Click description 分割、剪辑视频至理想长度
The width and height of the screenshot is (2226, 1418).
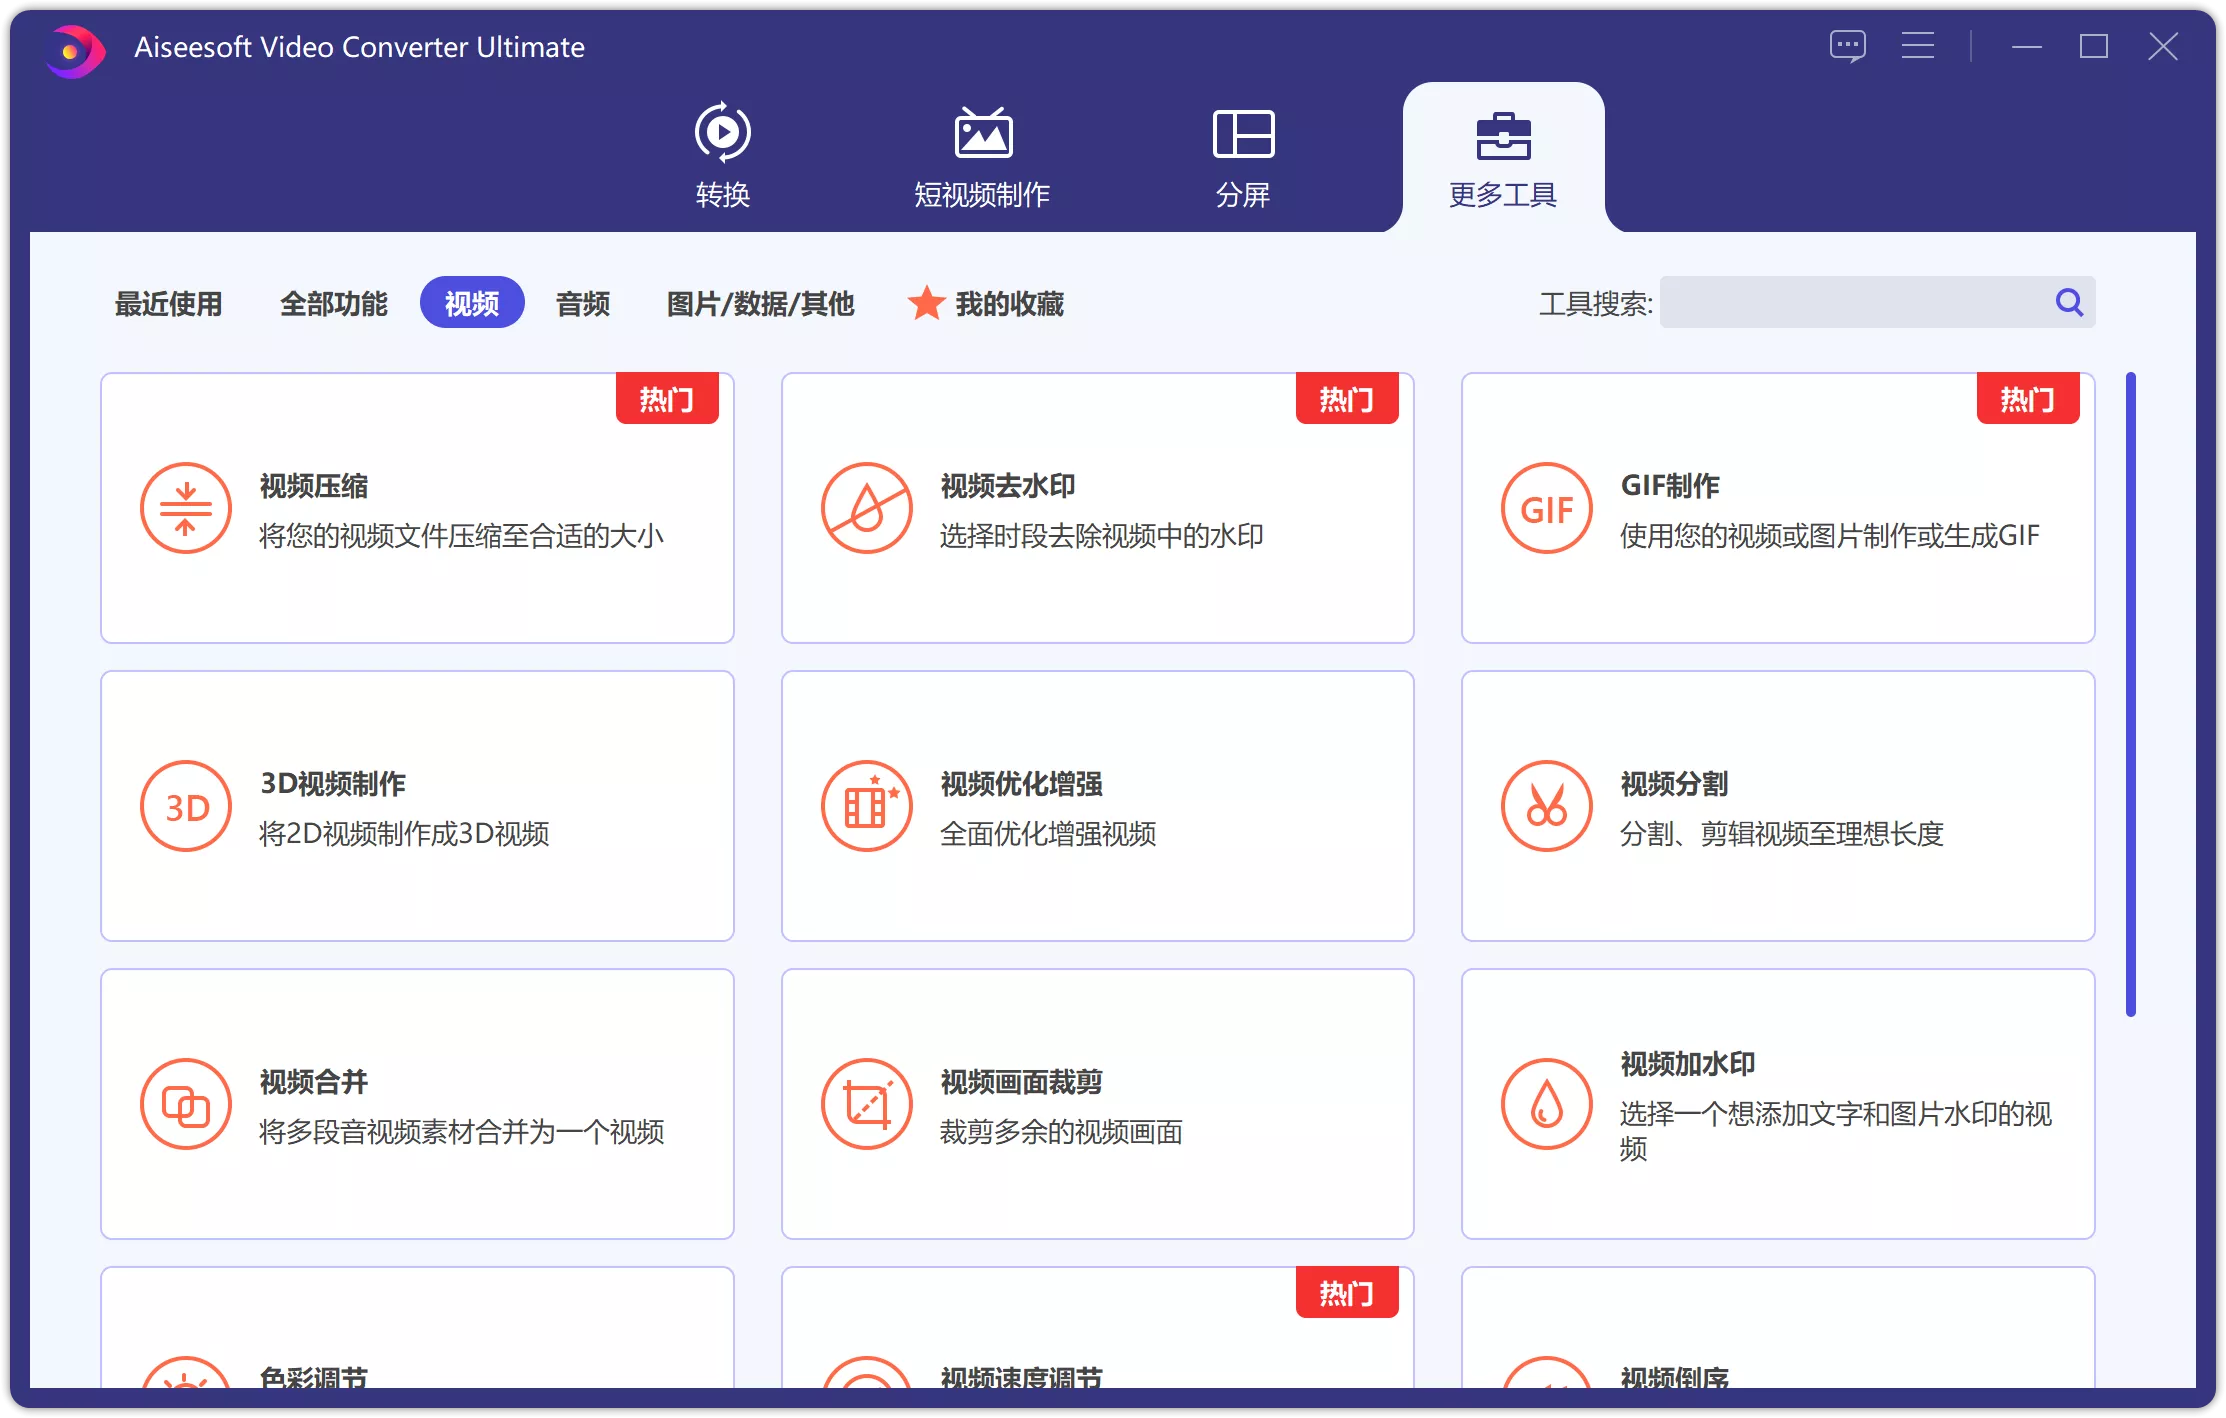pyautogui.click(x=1782, y=834)
